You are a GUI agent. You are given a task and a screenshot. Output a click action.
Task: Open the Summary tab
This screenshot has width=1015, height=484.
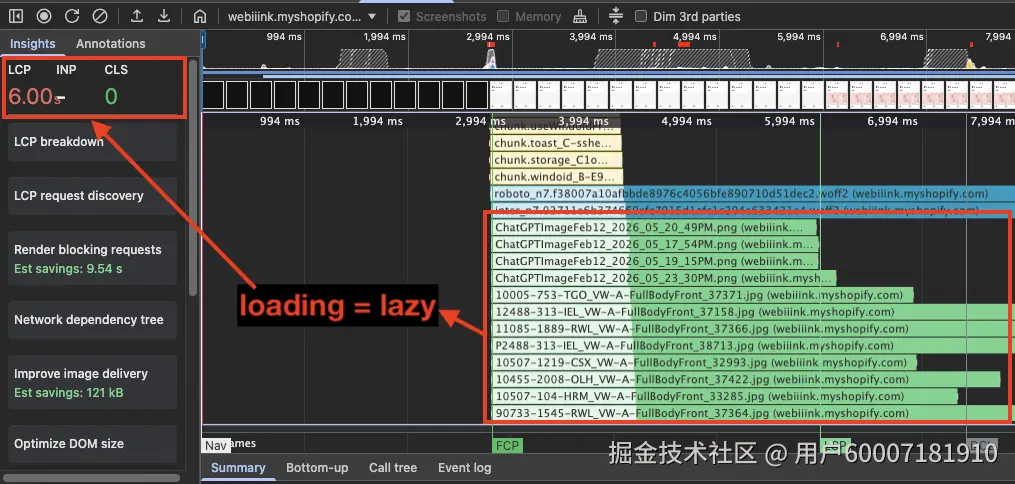[x=238, y=468]
